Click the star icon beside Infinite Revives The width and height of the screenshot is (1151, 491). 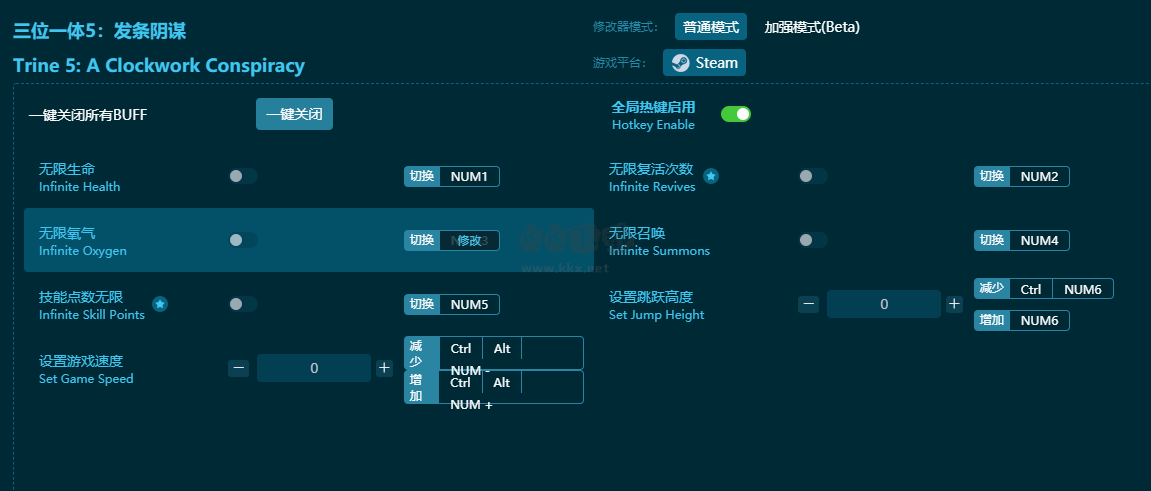coord(711,176)
